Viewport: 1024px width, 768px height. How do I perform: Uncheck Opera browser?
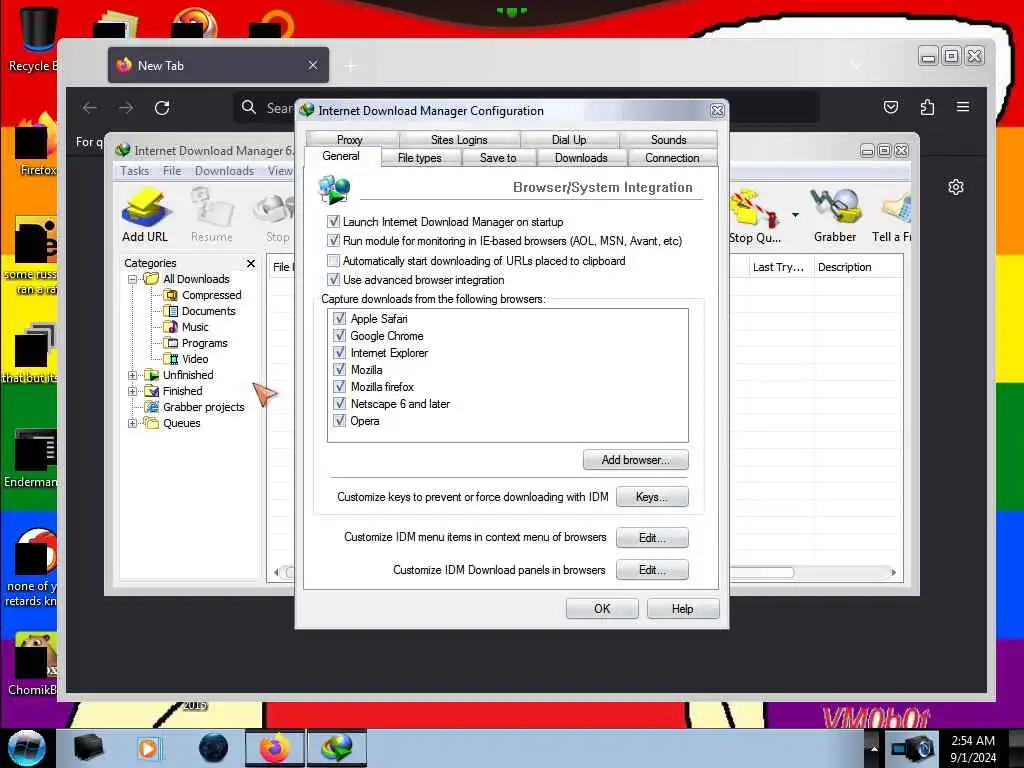(x=340, y=420)
